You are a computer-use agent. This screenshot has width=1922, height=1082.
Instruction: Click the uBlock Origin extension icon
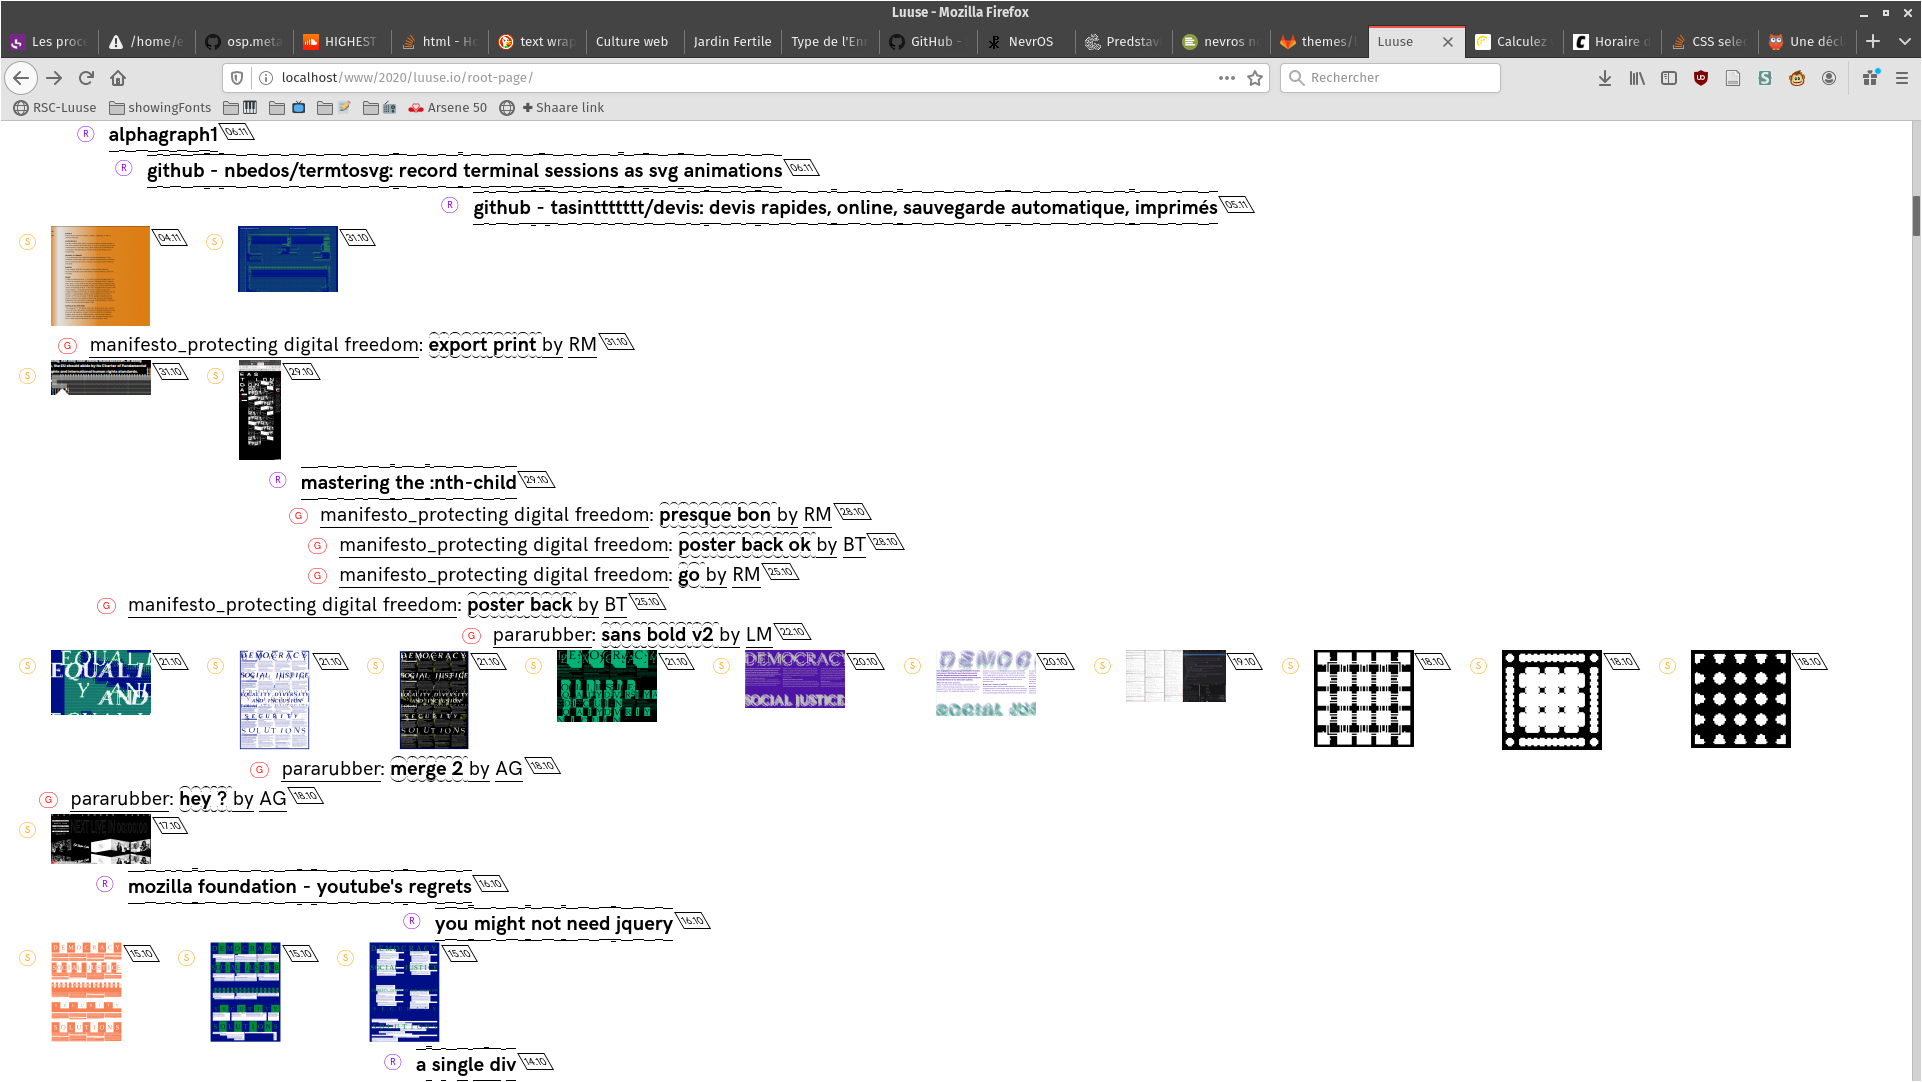coord(1701,78)
